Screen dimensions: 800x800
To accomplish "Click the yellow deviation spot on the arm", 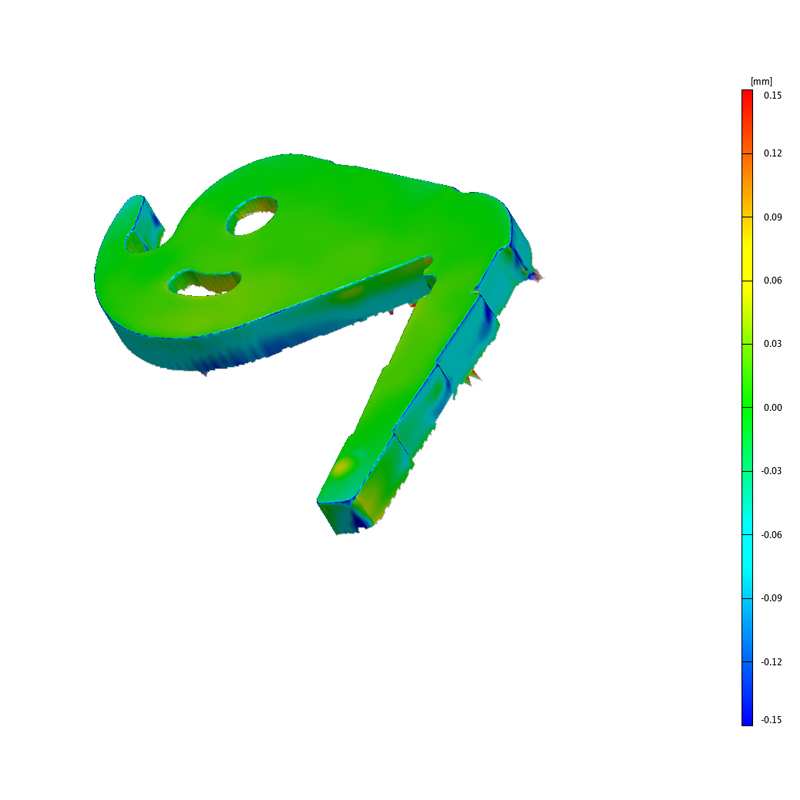I will 343,465.
